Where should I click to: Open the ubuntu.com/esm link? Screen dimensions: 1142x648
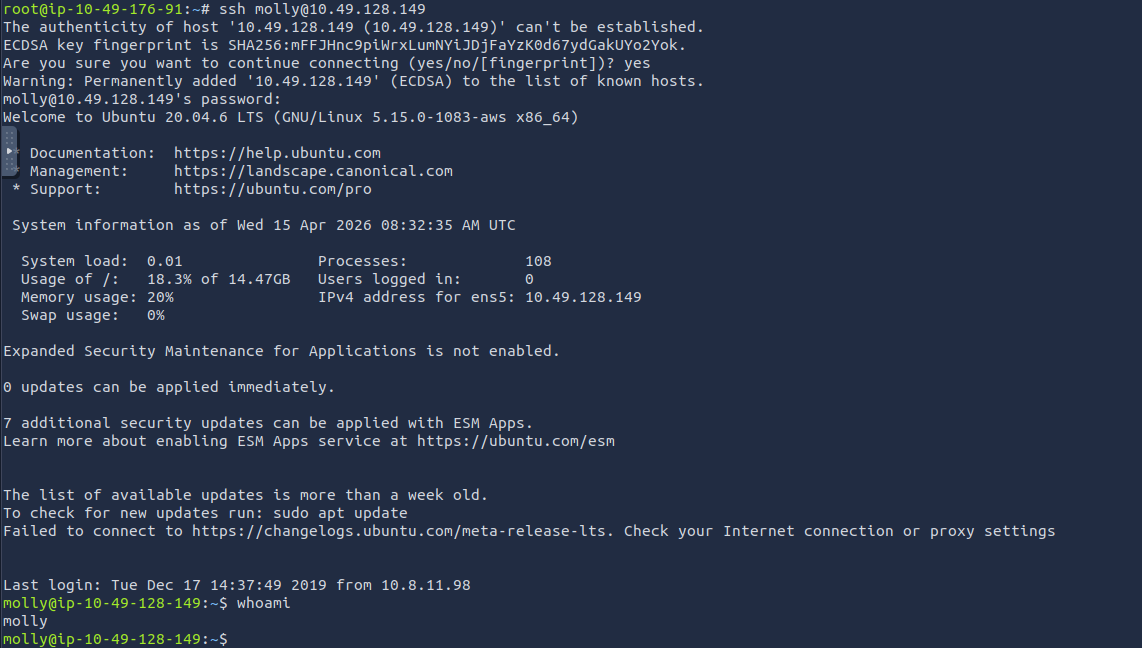[515, 441]
